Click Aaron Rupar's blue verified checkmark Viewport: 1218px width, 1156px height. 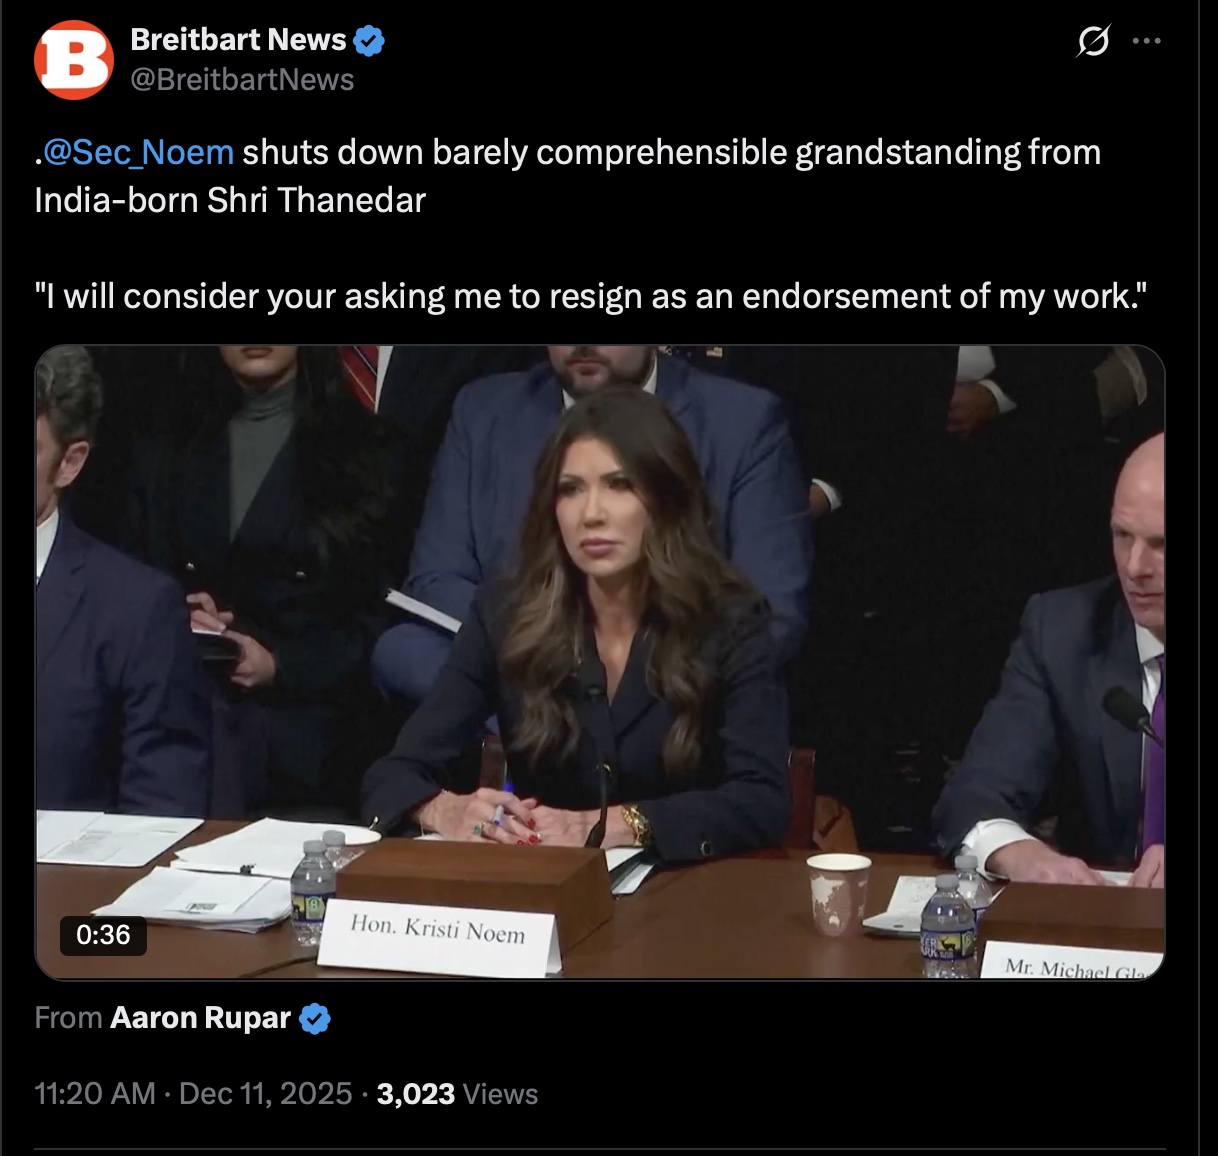(x=315, y=1018)
